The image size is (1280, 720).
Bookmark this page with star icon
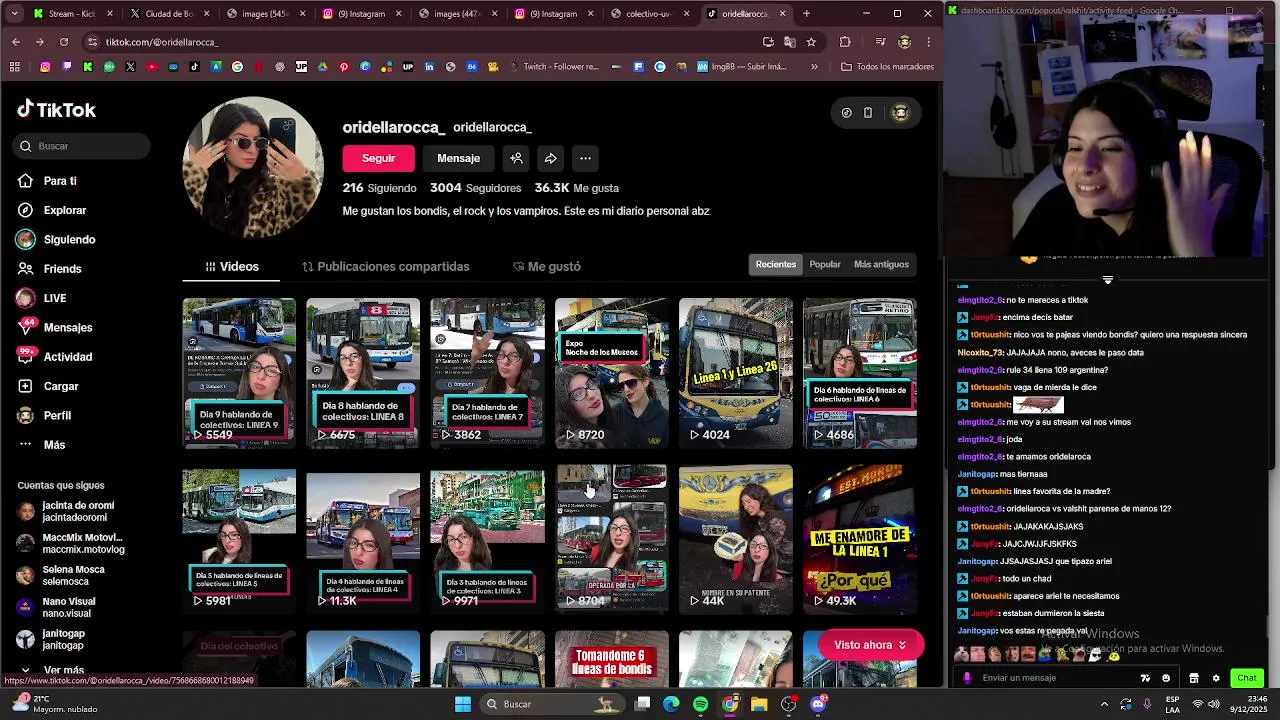pyautogui.click(x=811, y=42)
